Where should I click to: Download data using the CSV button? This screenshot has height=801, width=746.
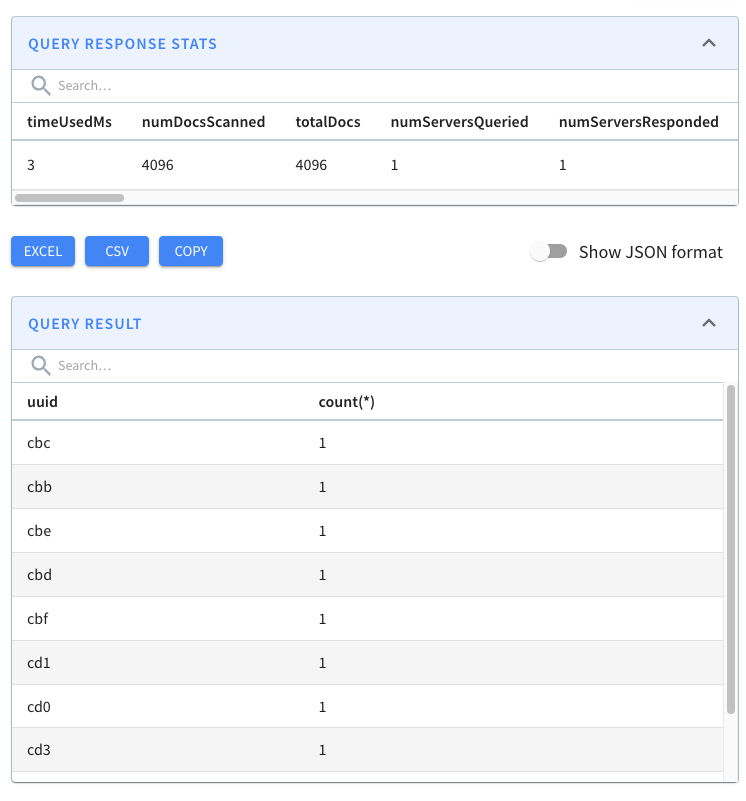pos(116,251)
